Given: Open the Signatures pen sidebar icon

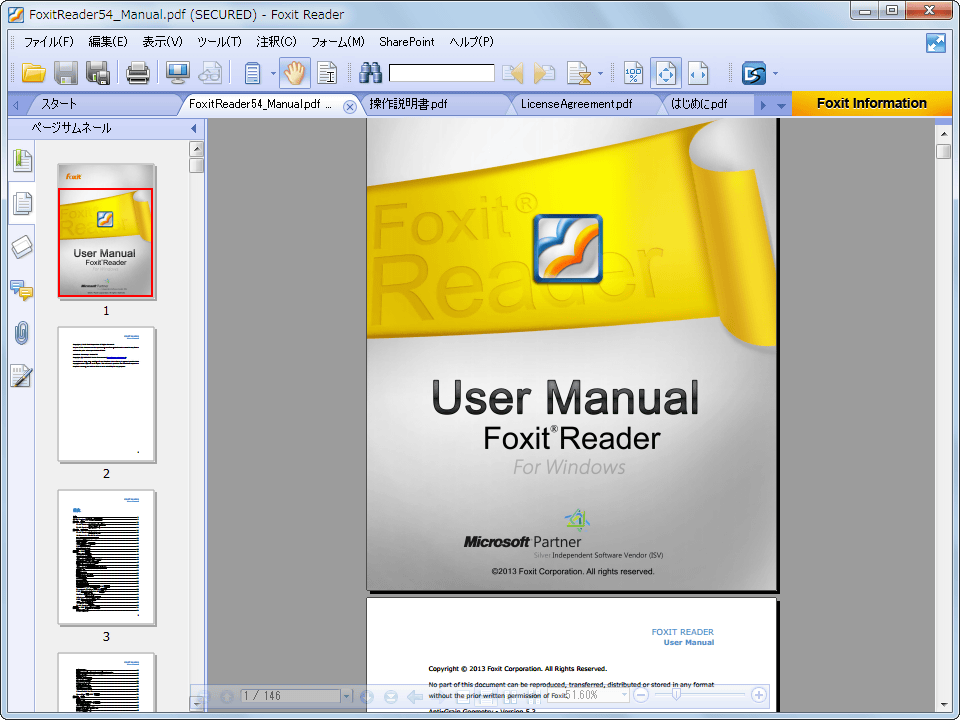Looking at the screenshot, I should click(22, 376).
